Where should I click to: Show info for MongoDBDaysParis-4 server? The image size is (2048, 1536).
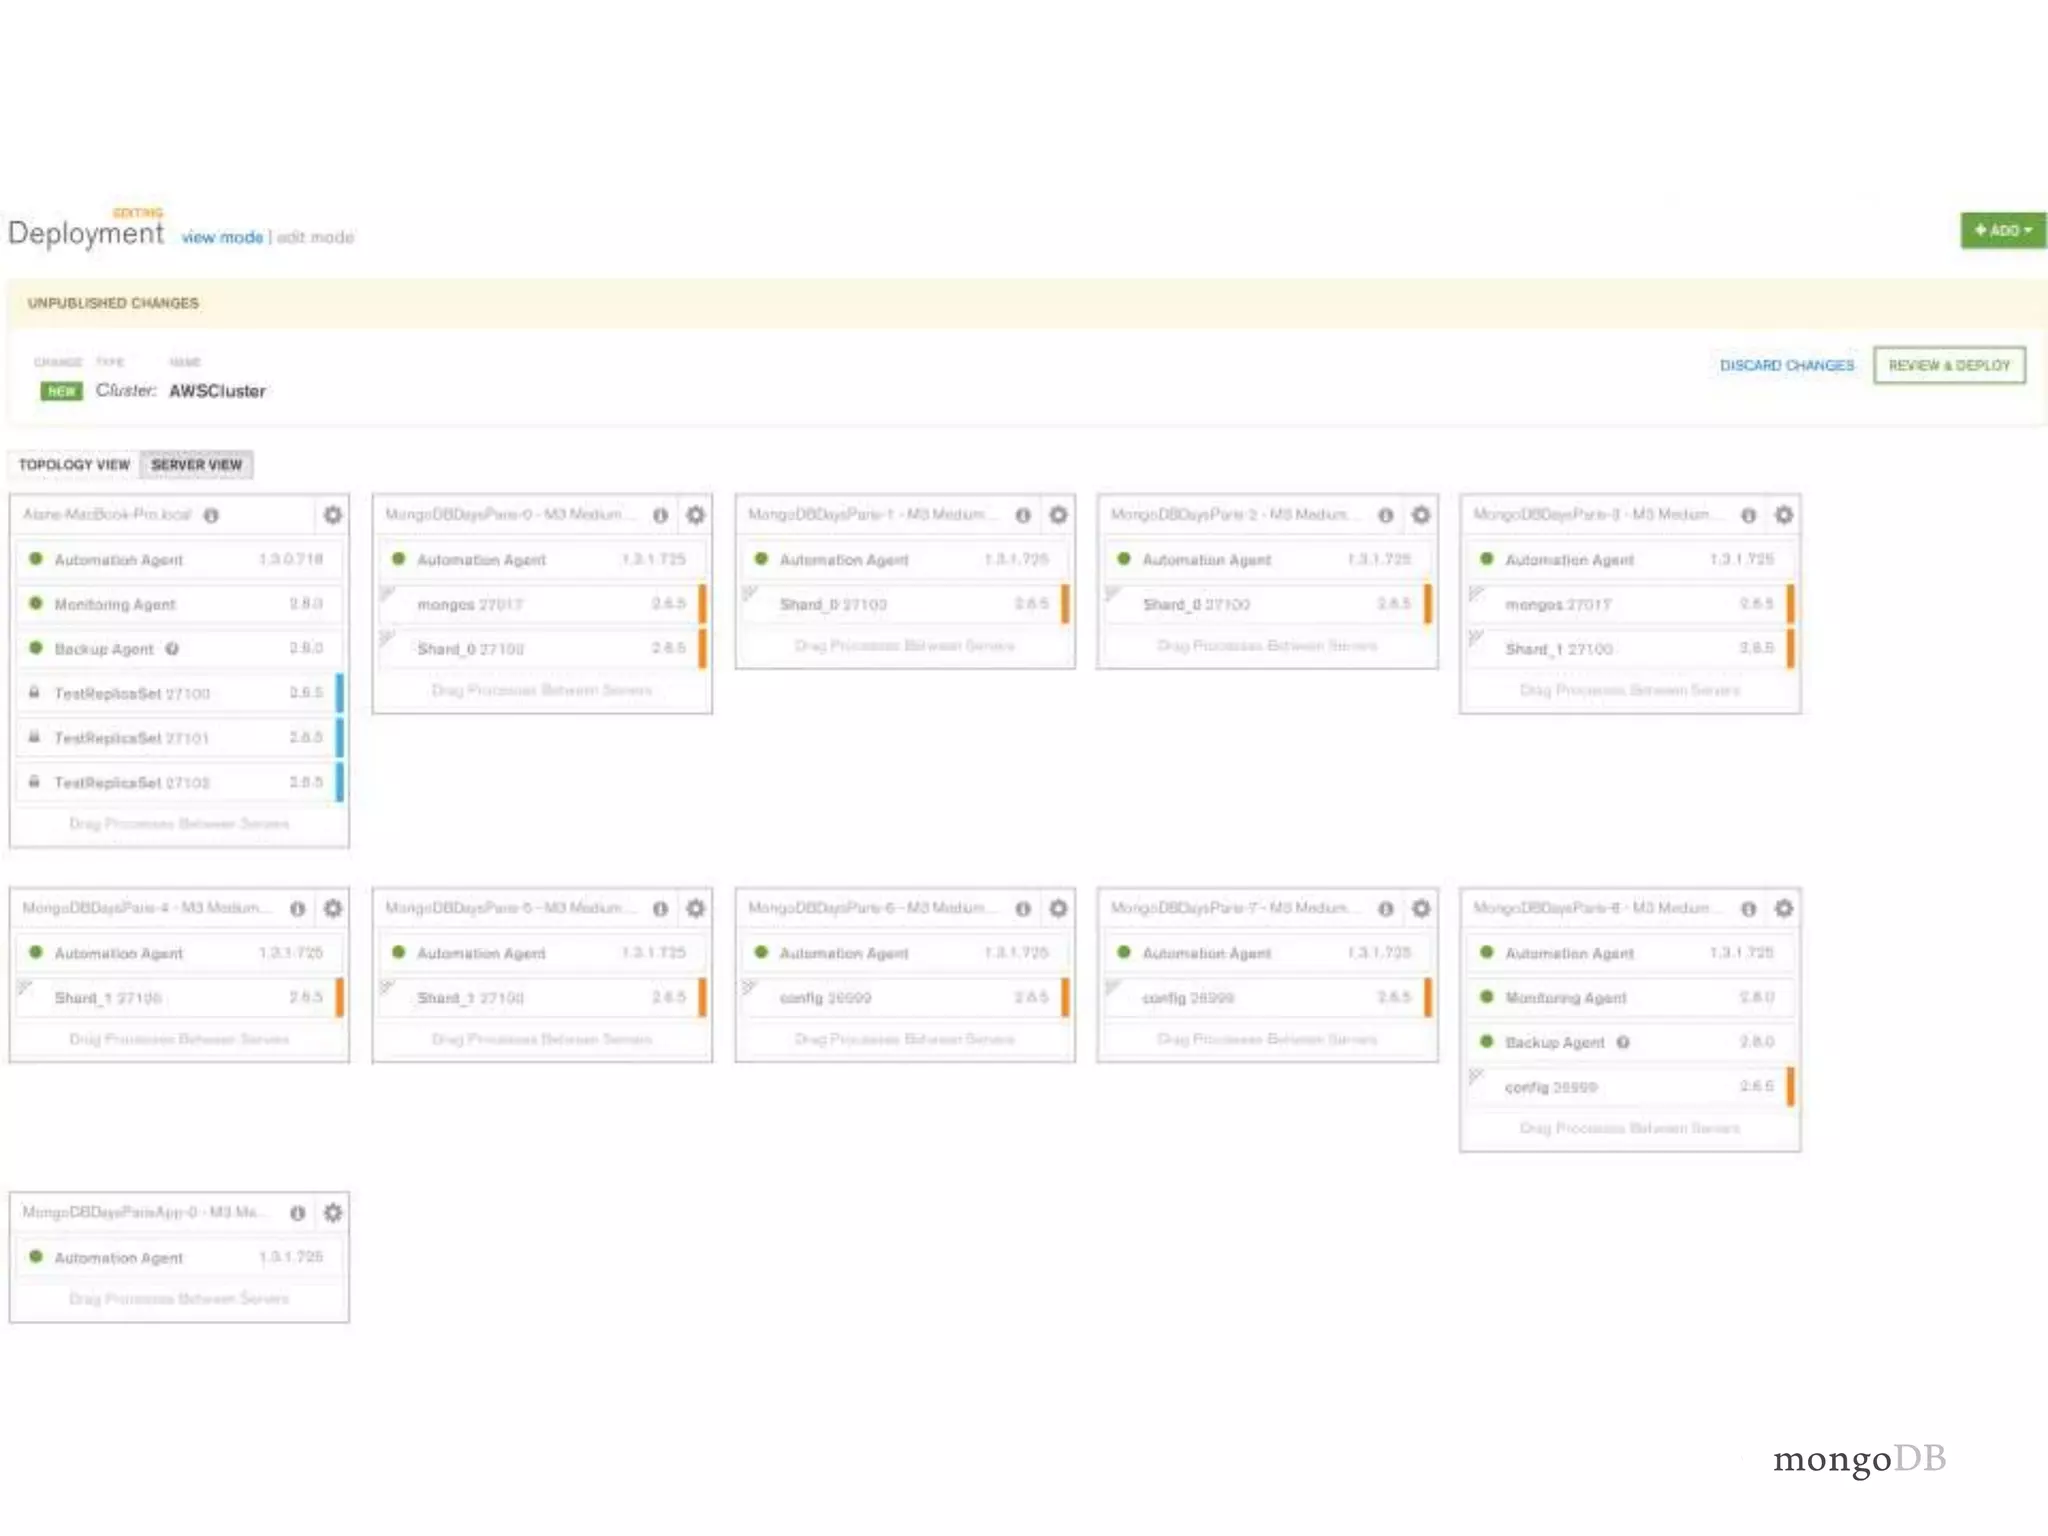(x=298, y=909)
